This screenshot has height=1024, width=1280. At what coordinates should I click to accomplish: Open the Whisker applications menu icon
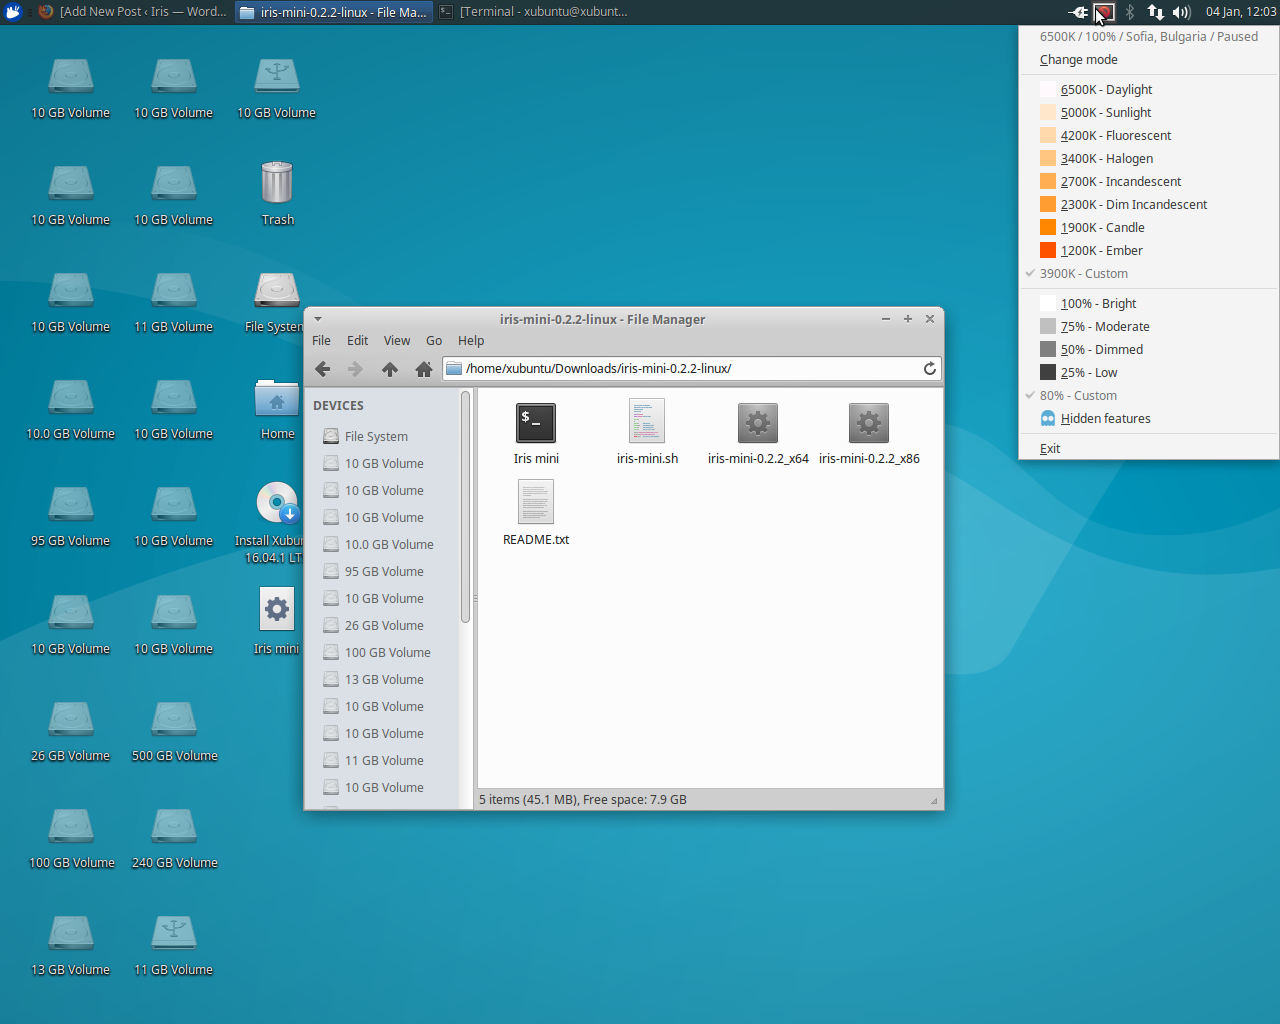tap(13, 12)
